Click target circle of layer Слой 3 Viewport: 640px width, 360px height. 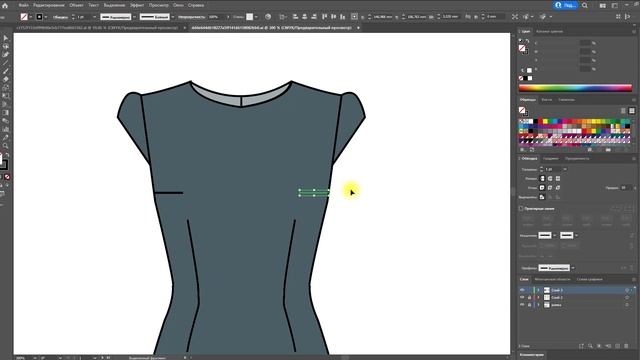[x=627, y=290]
